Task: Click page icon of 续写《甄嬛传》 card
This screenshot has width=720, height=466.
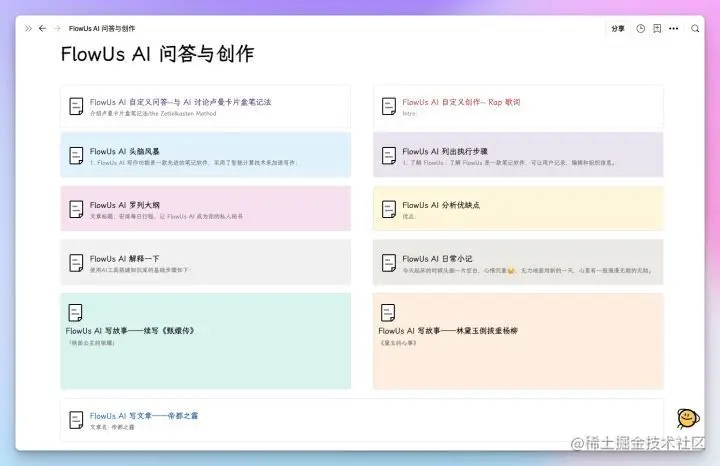Action: pyautogui.click(x=75, y=313)
